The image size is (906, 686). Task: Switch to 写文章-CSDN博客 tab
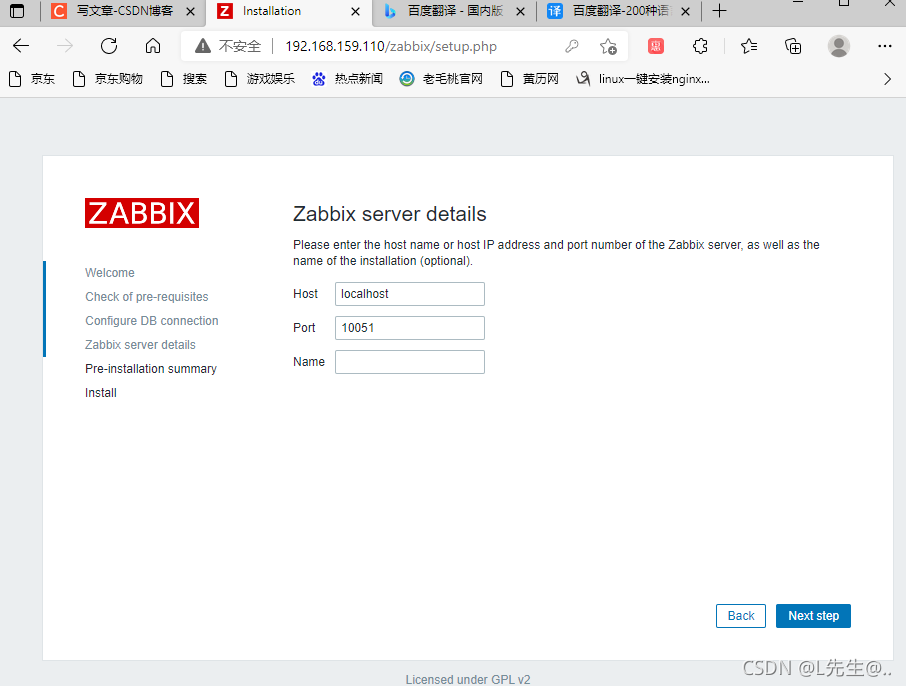tap(124, 11)
